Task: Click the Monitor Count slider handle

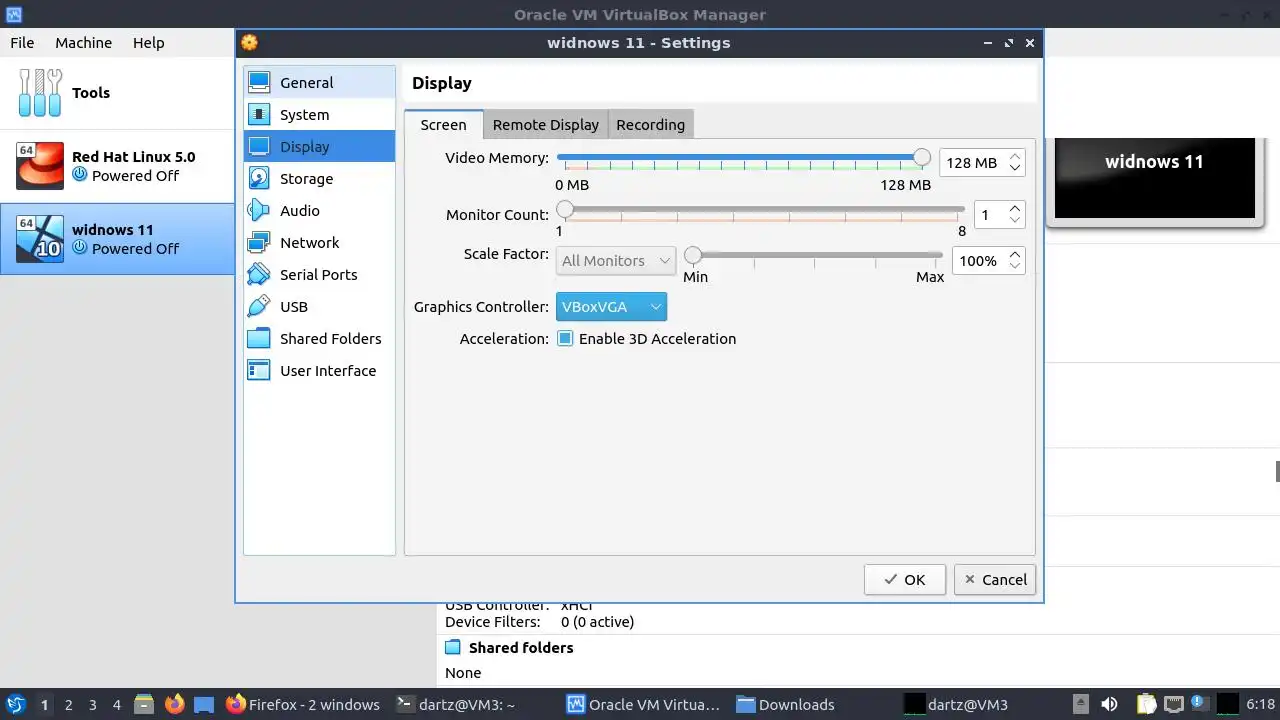Action: [565, 209]
